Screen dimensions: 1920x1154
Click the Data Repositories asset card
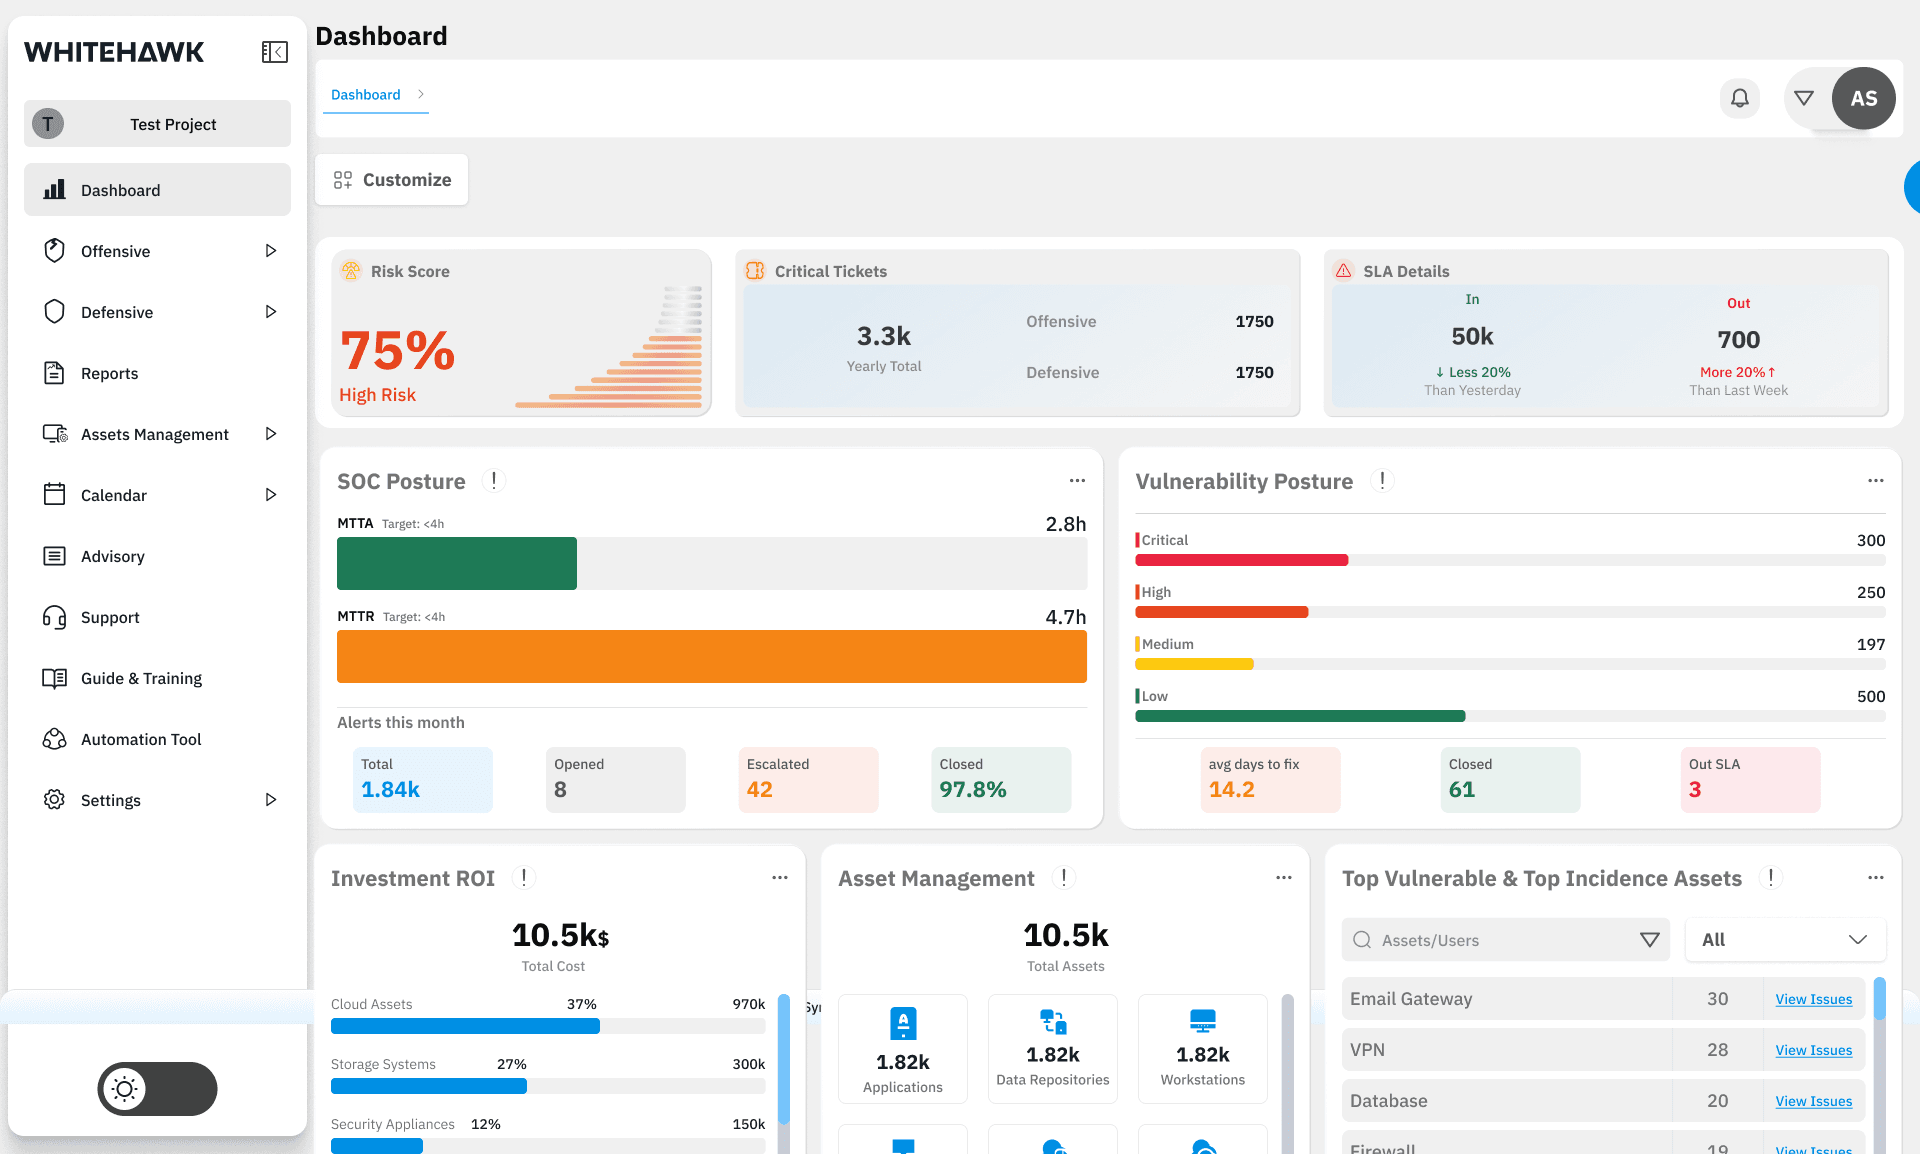[1053, 1049]
